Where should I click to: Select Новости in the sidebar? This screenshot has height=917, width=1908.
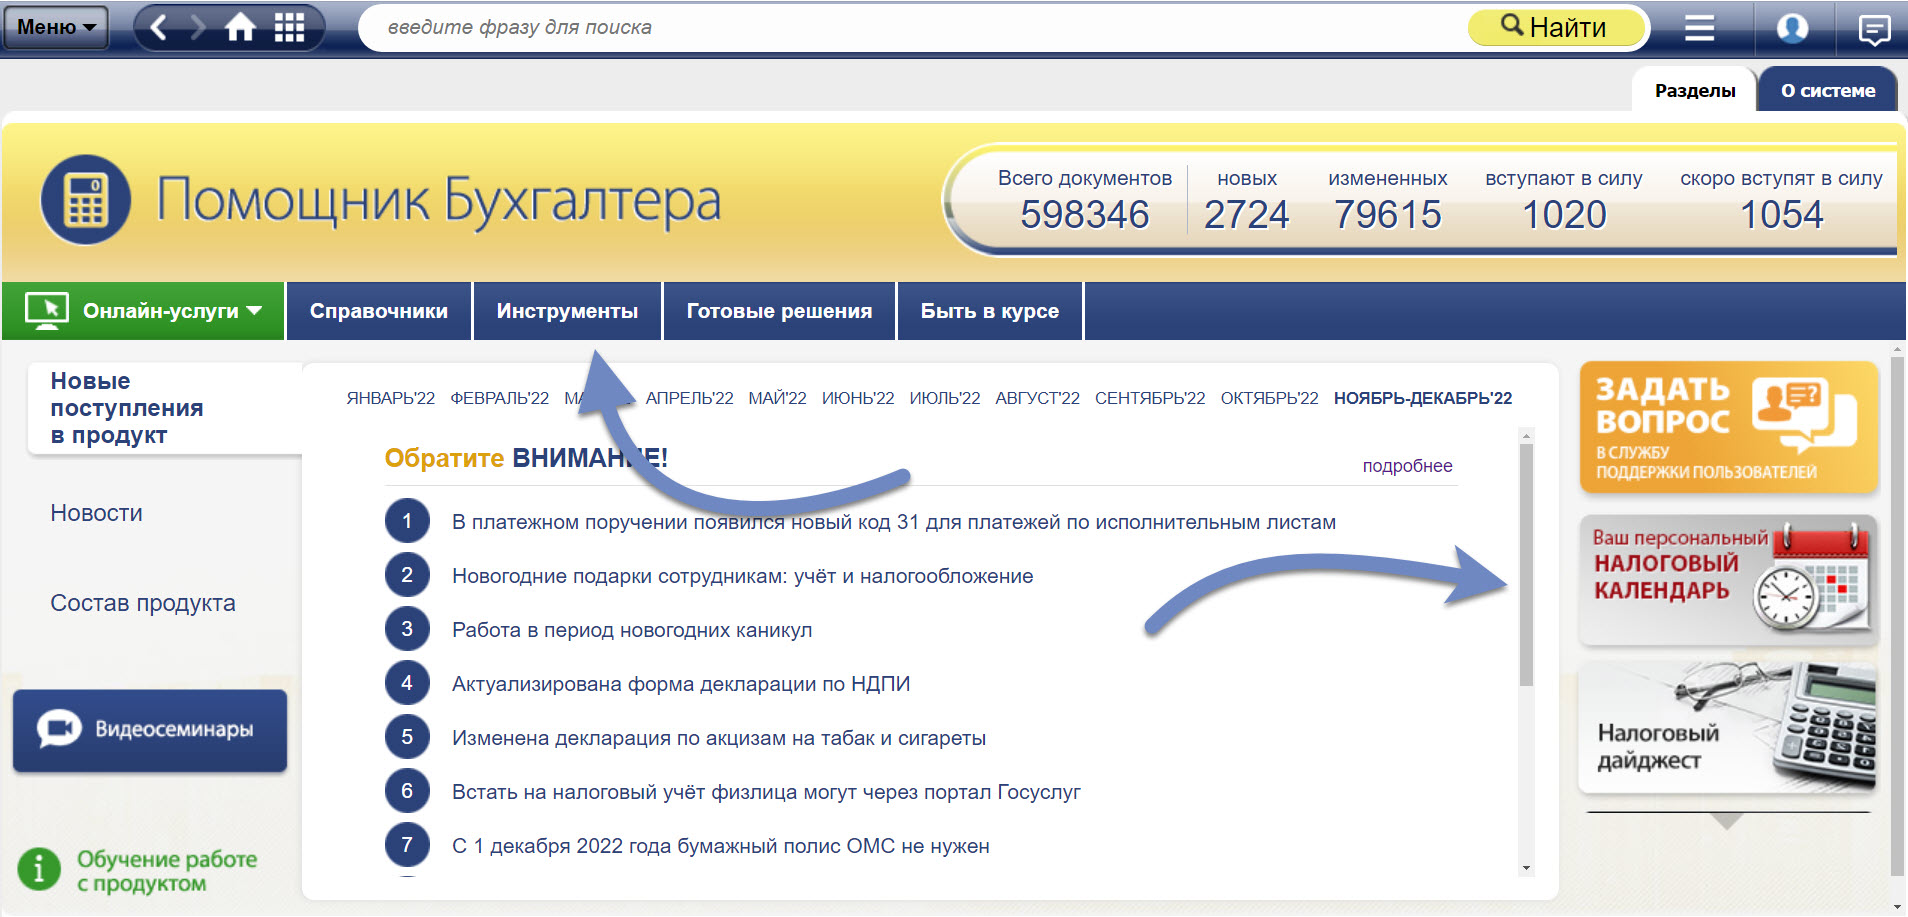pos(97,513)
